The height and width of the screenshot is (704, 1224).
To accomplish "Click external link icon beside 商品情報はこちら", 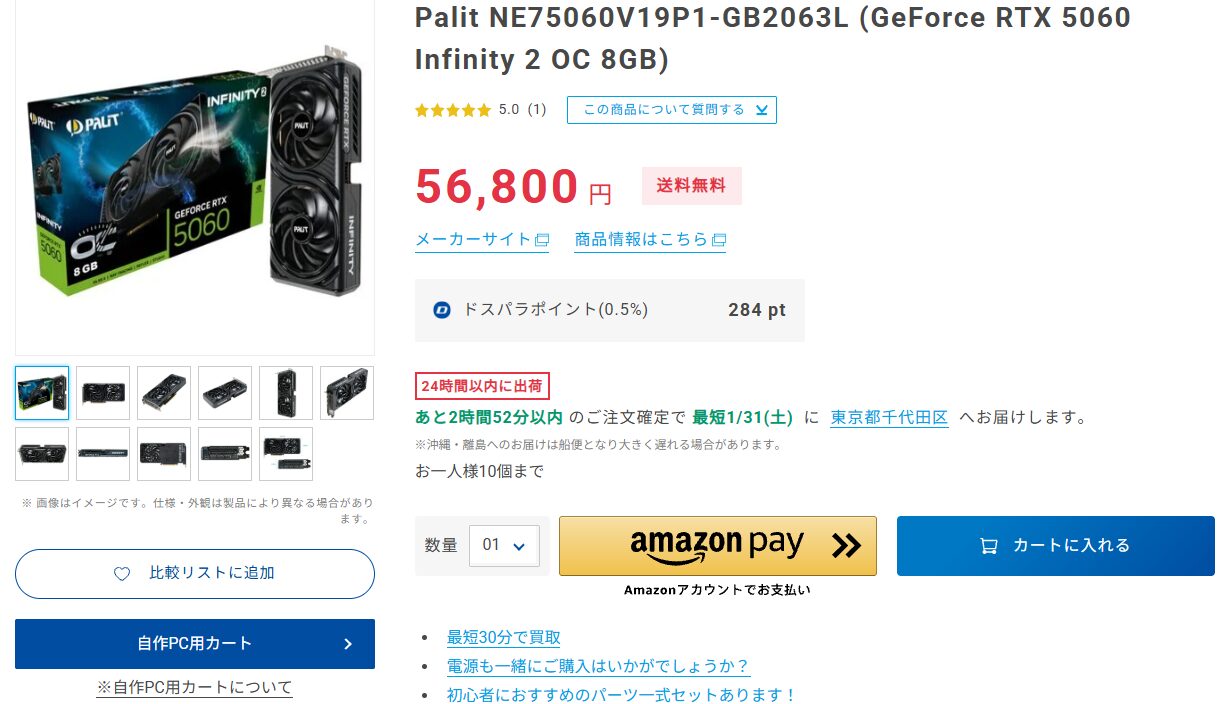I will [718, 240].
